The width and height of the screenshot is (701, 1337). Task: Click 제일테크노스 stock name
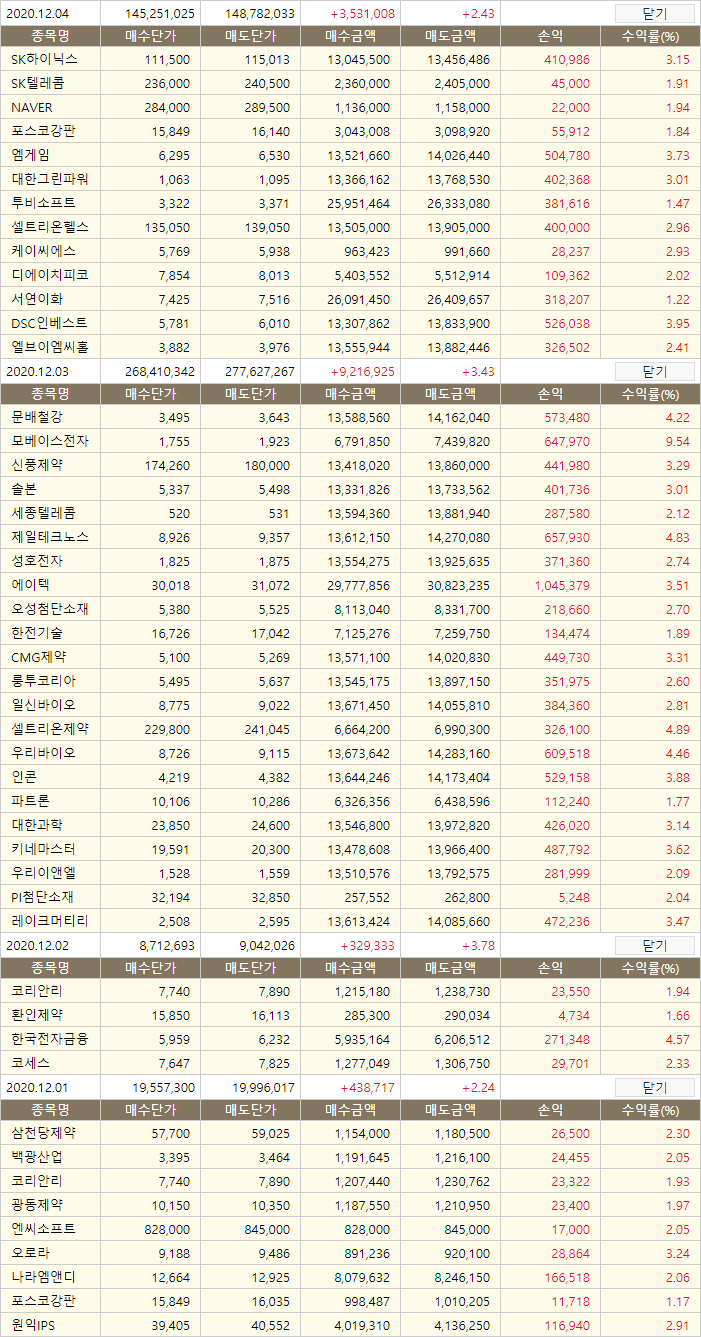49,537
